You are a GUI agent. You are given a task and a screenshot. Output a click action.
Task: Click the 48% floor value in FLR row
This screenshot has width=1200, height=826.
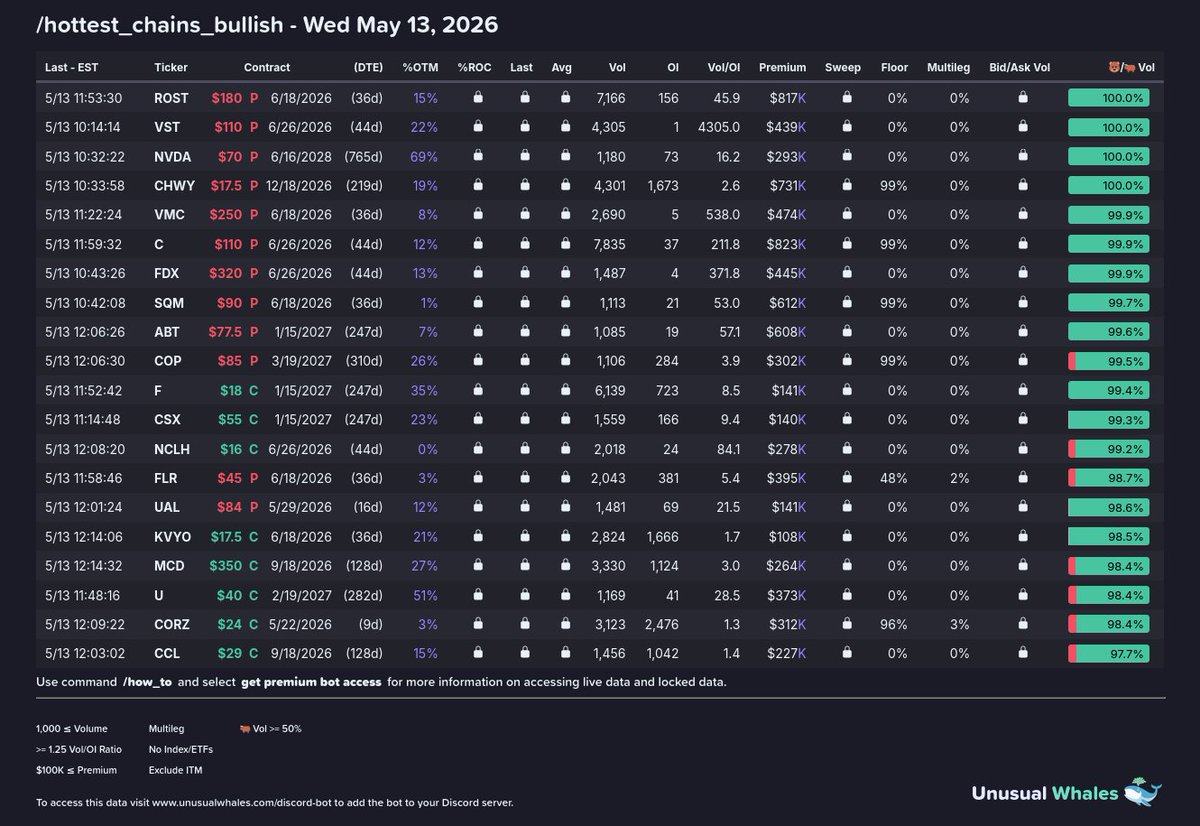coord(894,477)
